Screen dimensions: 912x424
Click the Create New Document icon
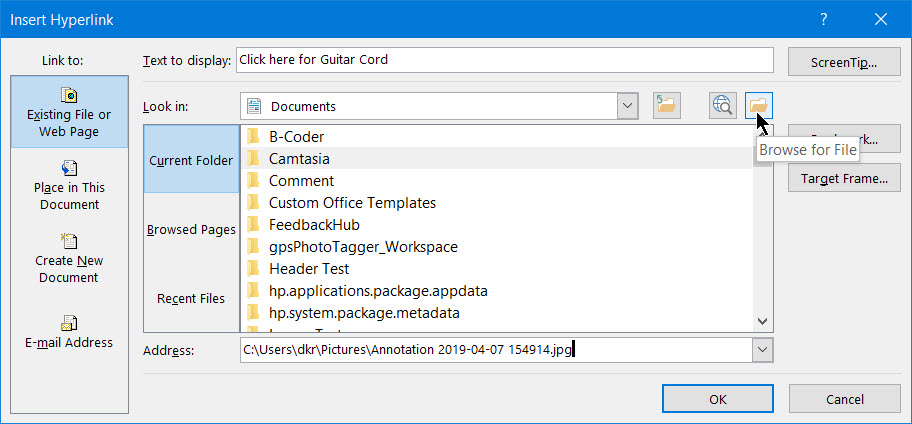(69, 241)
